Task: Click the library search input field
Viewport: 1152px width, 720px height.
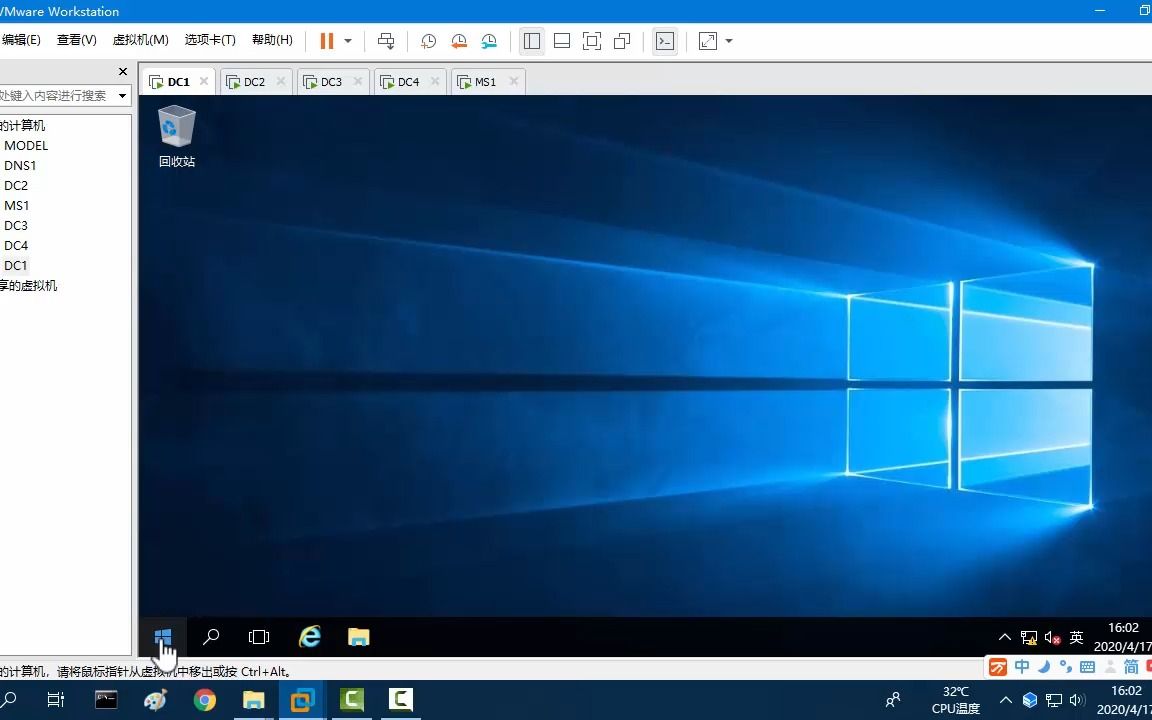Action: pos(56,96)
